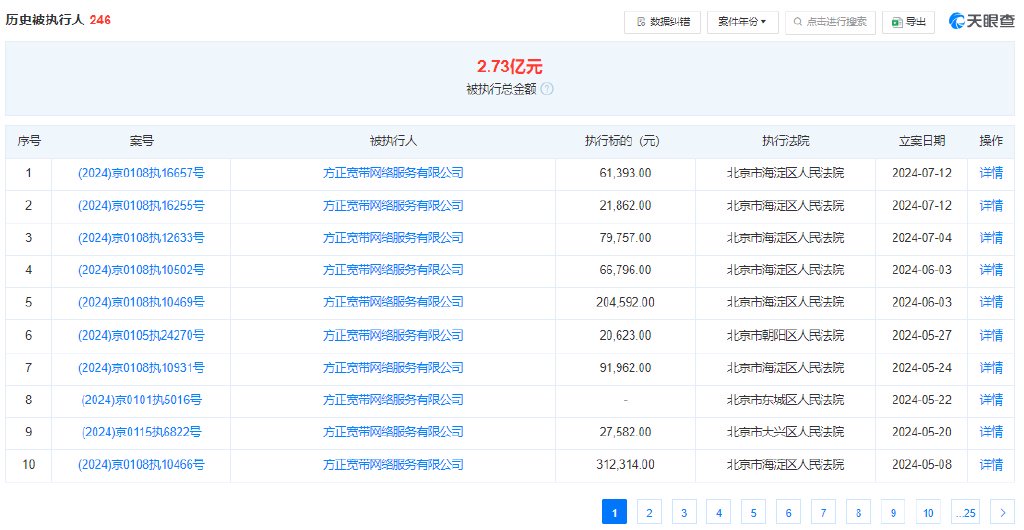1024x530 pixels.
Task: Click 北京市朝阳区人民法院 cell
Action: tap(785, 335)
